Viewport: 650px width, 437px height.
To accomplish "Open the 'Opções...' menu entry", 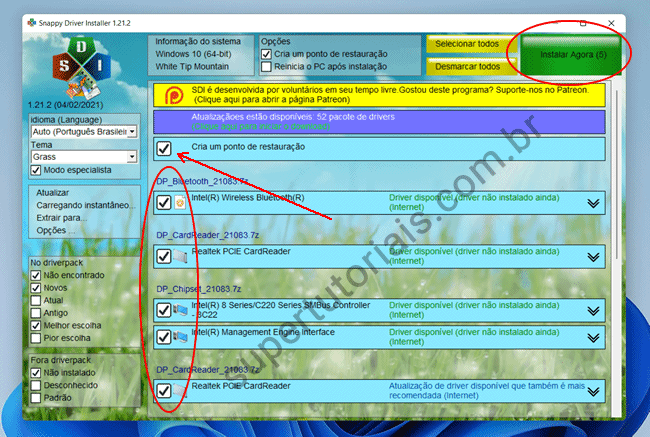I will pos(49,230).
